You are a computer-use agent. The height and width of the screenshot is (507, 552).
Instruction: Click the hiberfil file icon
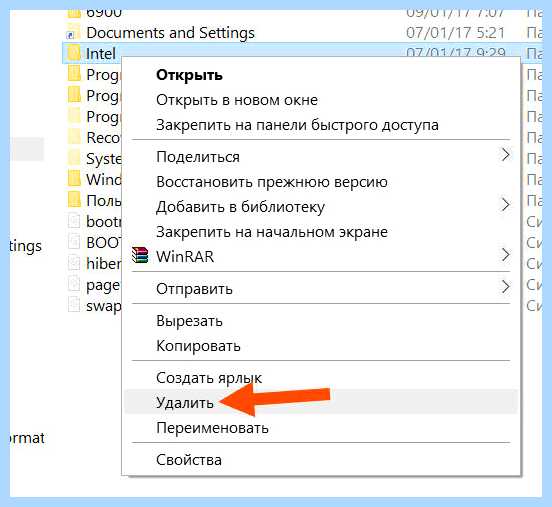coord(74,263)
